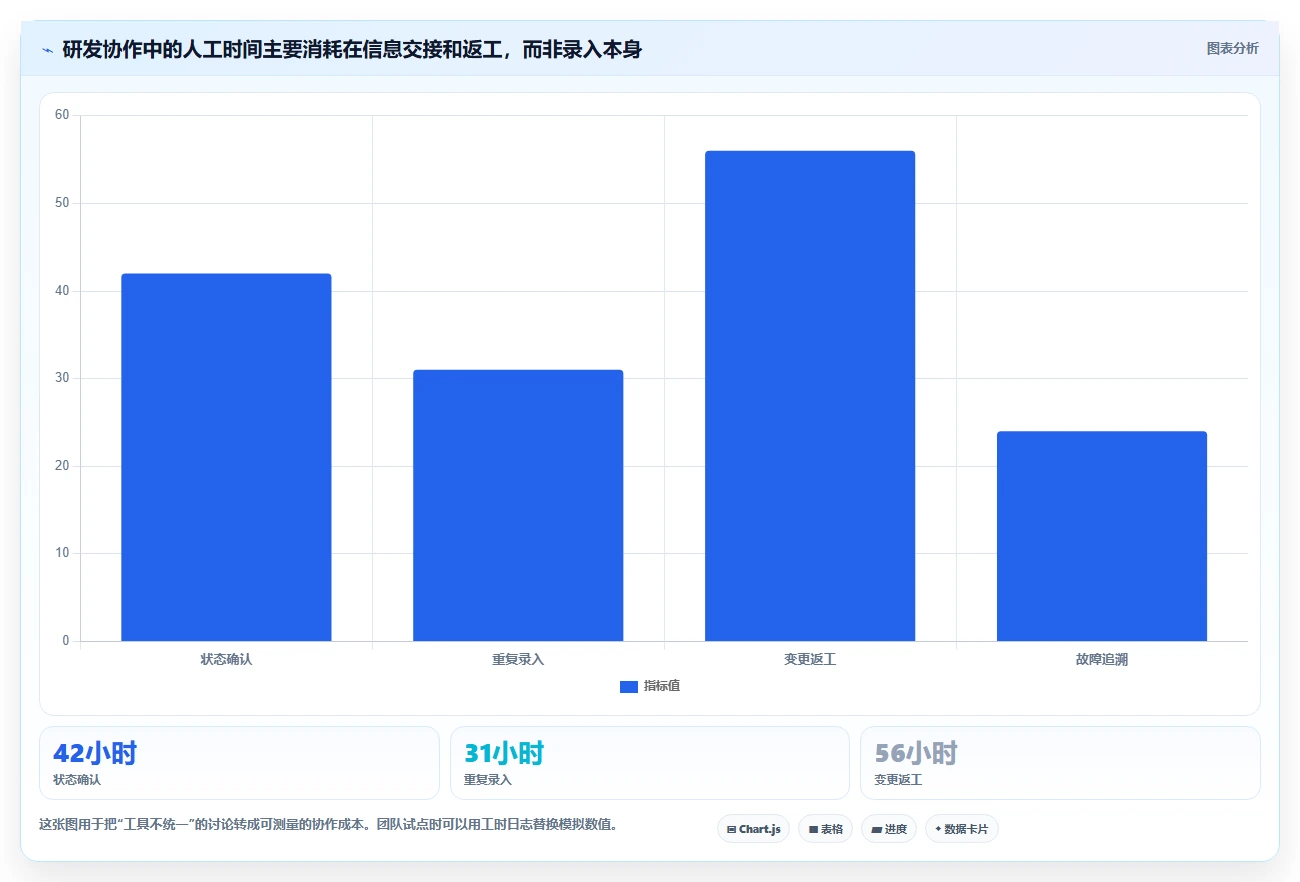Click the footnote text about 工具不统一
This screenshot has height=882, width=1300.
coord(330,825)
